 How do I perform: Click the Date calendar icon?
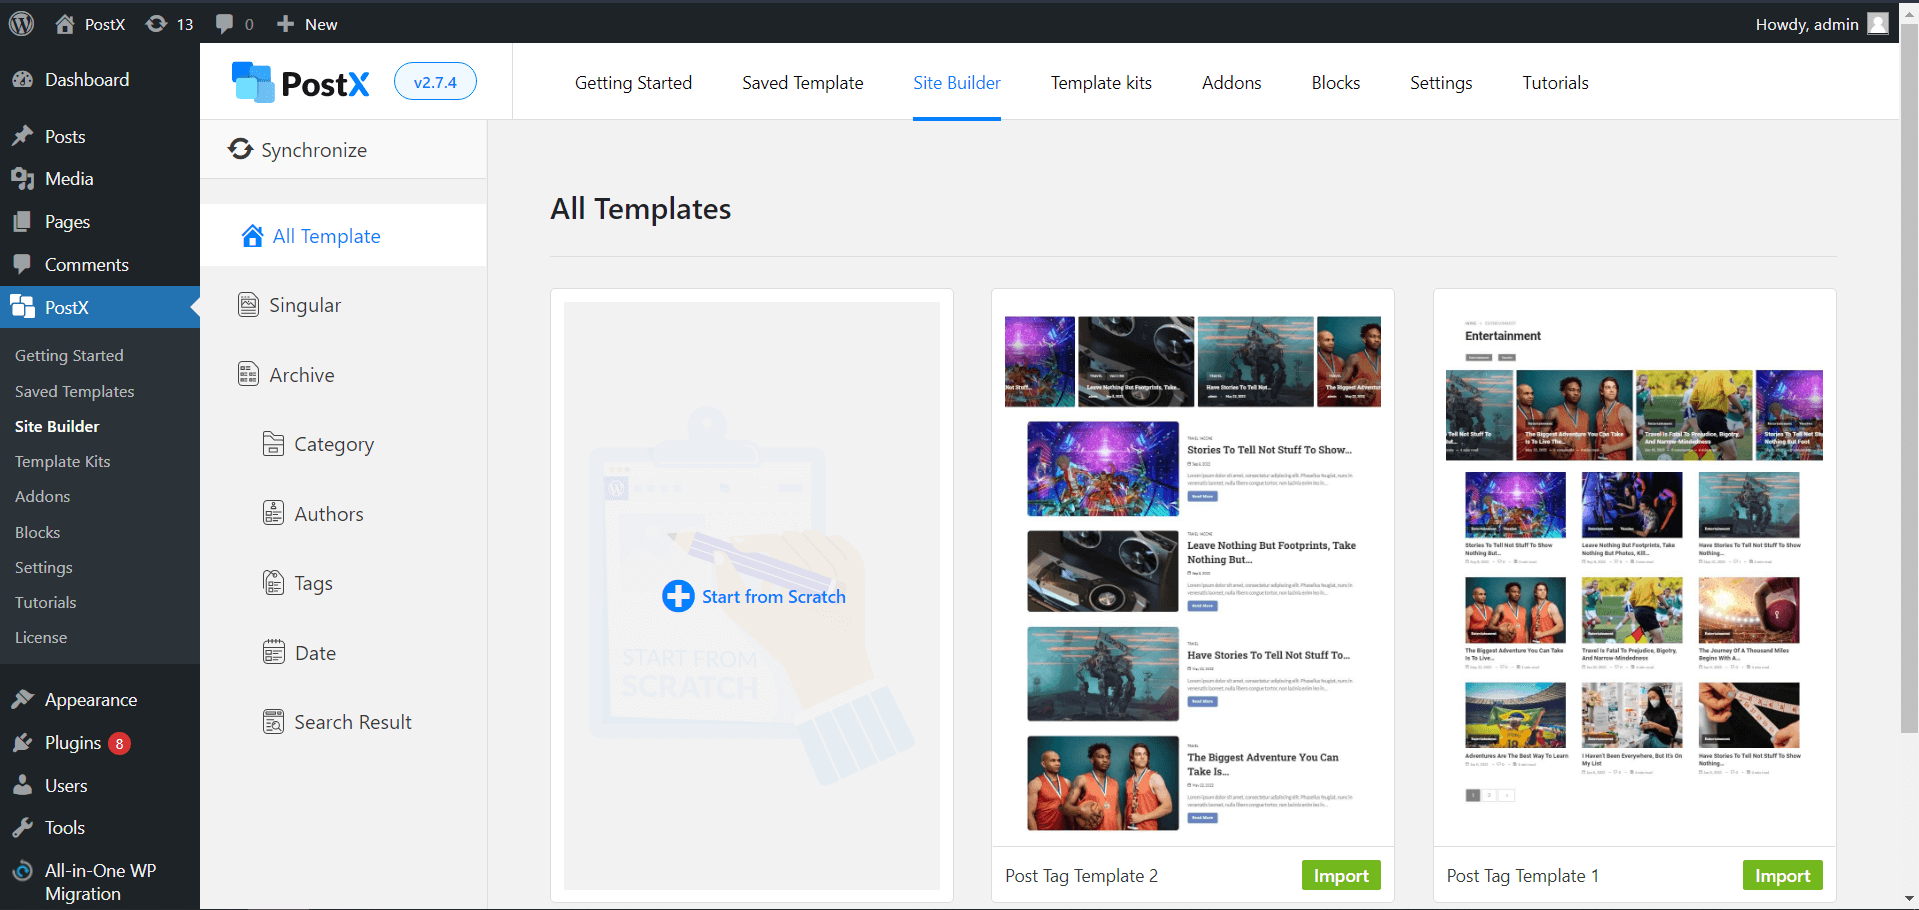click(x=273, y=653)
